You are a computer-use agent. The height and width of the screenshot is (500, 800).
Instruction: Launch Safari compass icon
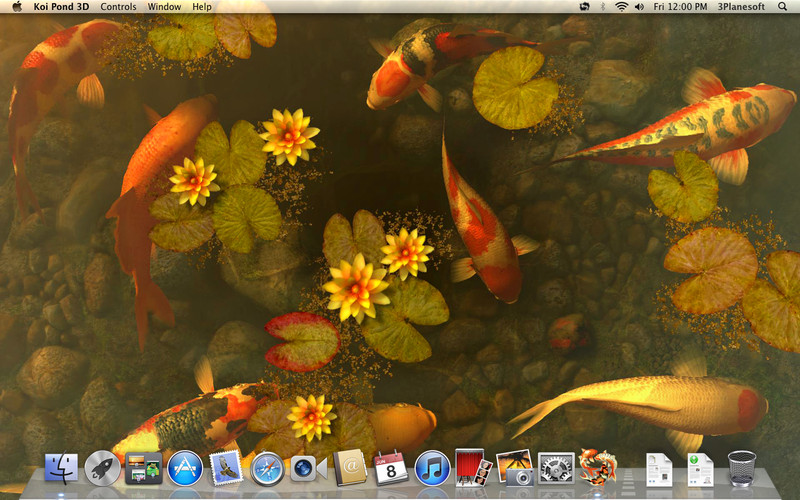tap(268, 467)
